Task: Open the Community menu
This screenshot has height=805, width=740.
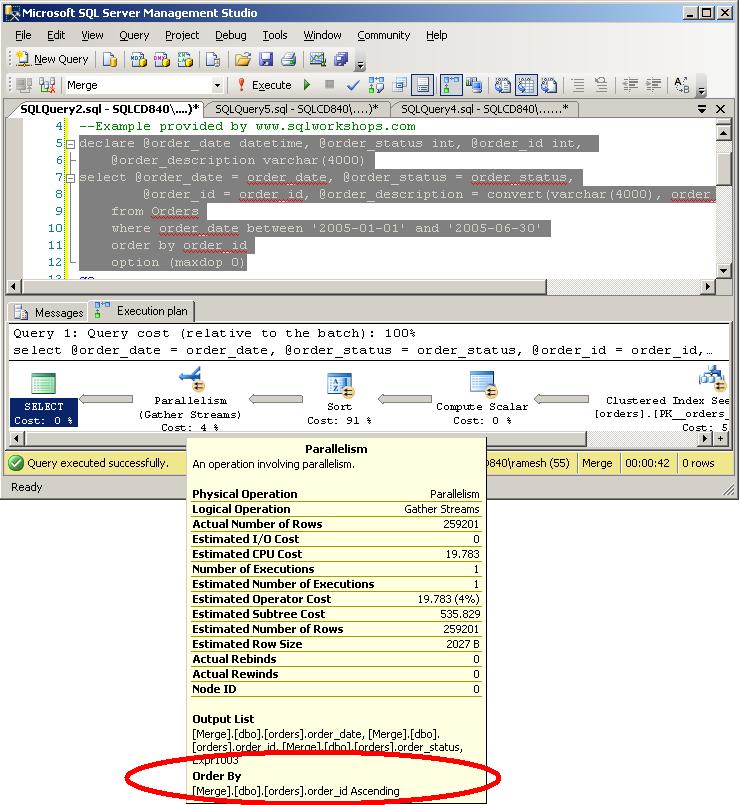Action: (x=384, y=35)
